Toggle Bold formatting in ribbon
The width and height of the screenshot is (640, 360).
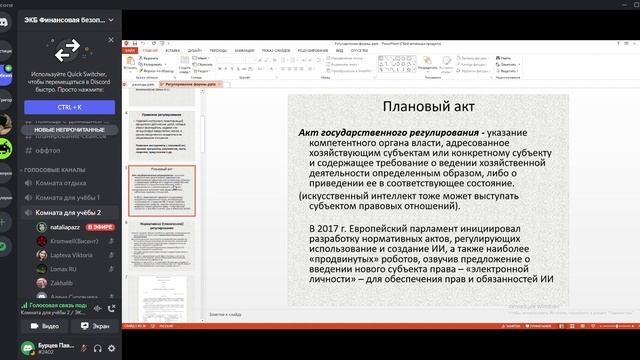point(220,69)
